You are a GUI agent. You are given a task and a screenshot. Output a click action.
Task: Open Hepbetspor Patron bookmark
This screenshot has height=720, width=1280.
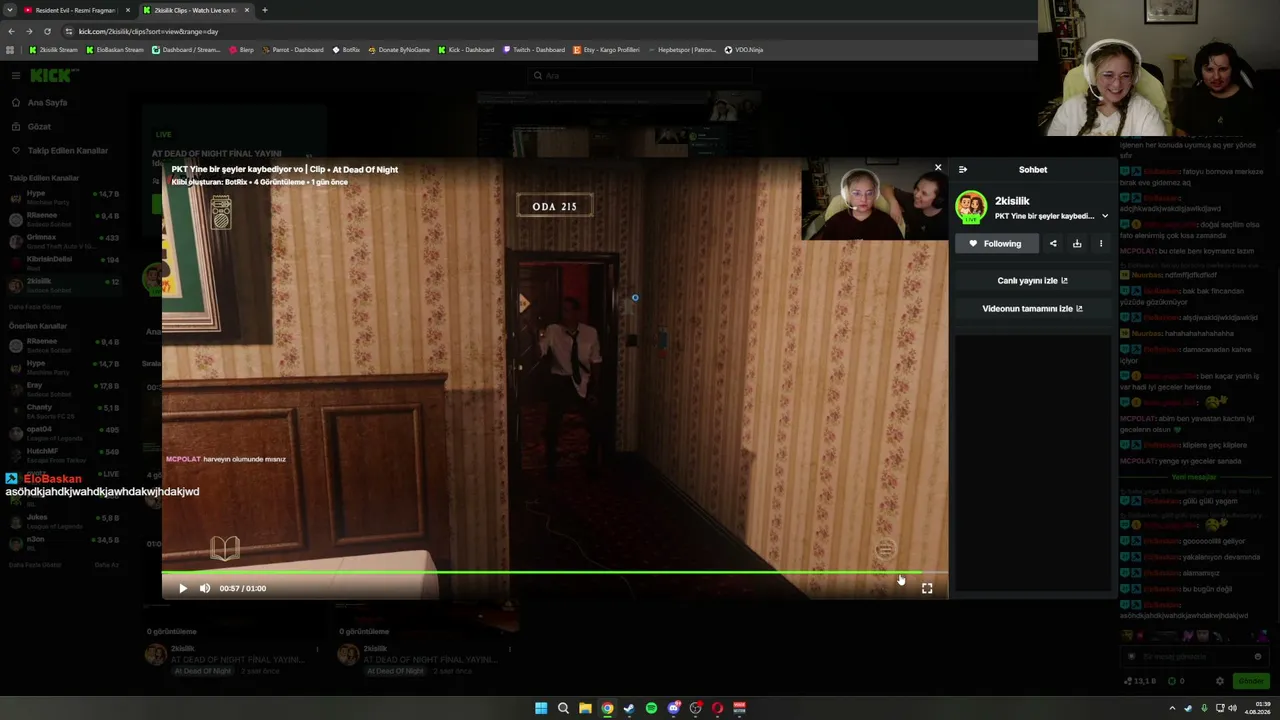click(682, 50)
